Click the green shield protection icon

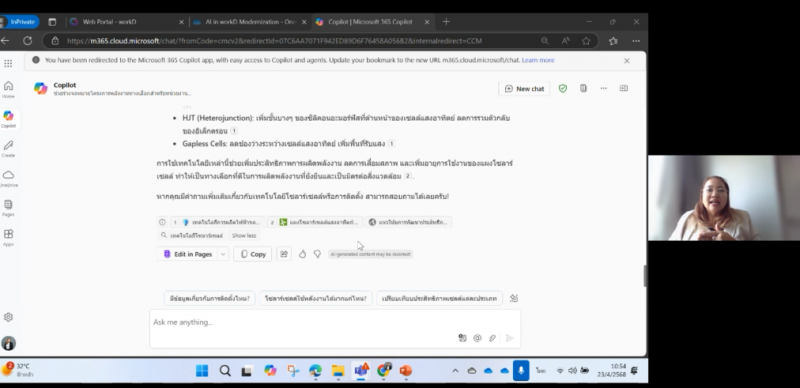[x=563, y=88]
